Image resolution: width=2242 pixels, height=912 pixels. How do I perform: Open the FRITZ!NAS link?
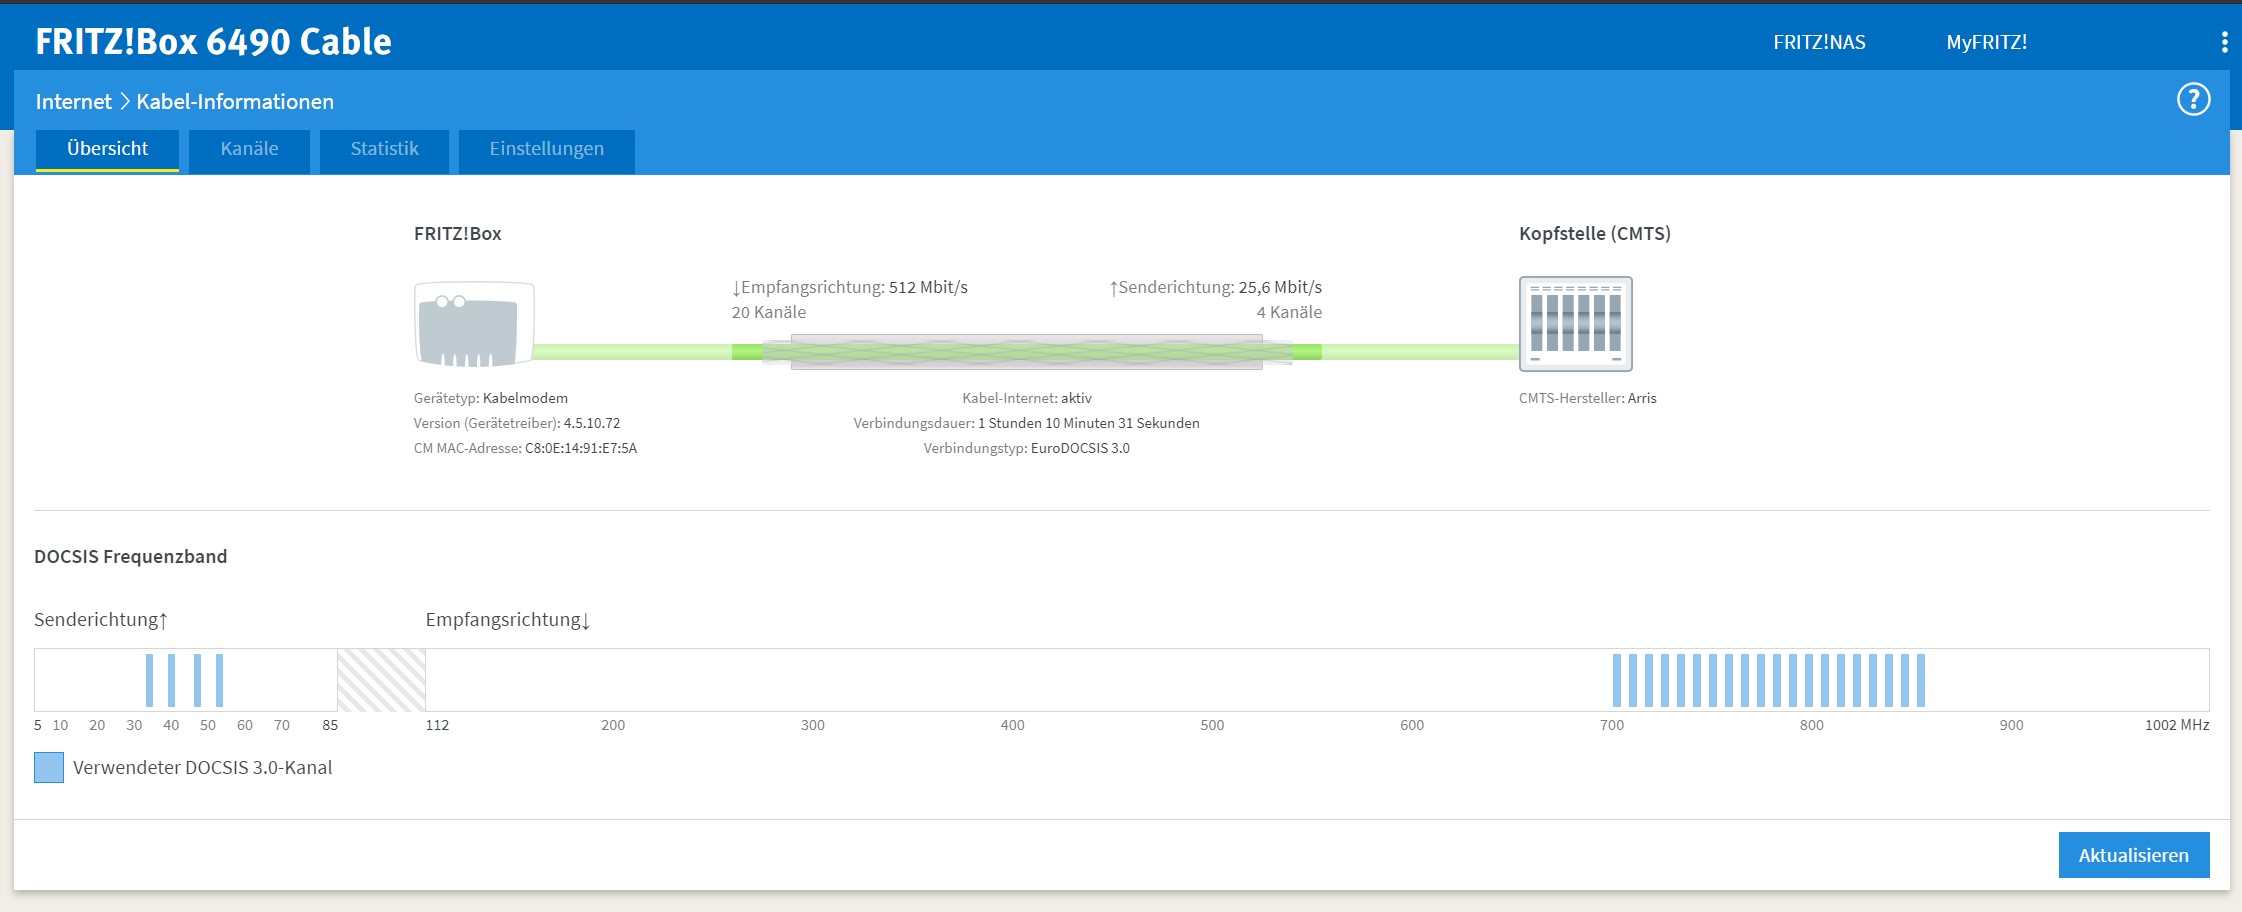(x=1819, y=42)
